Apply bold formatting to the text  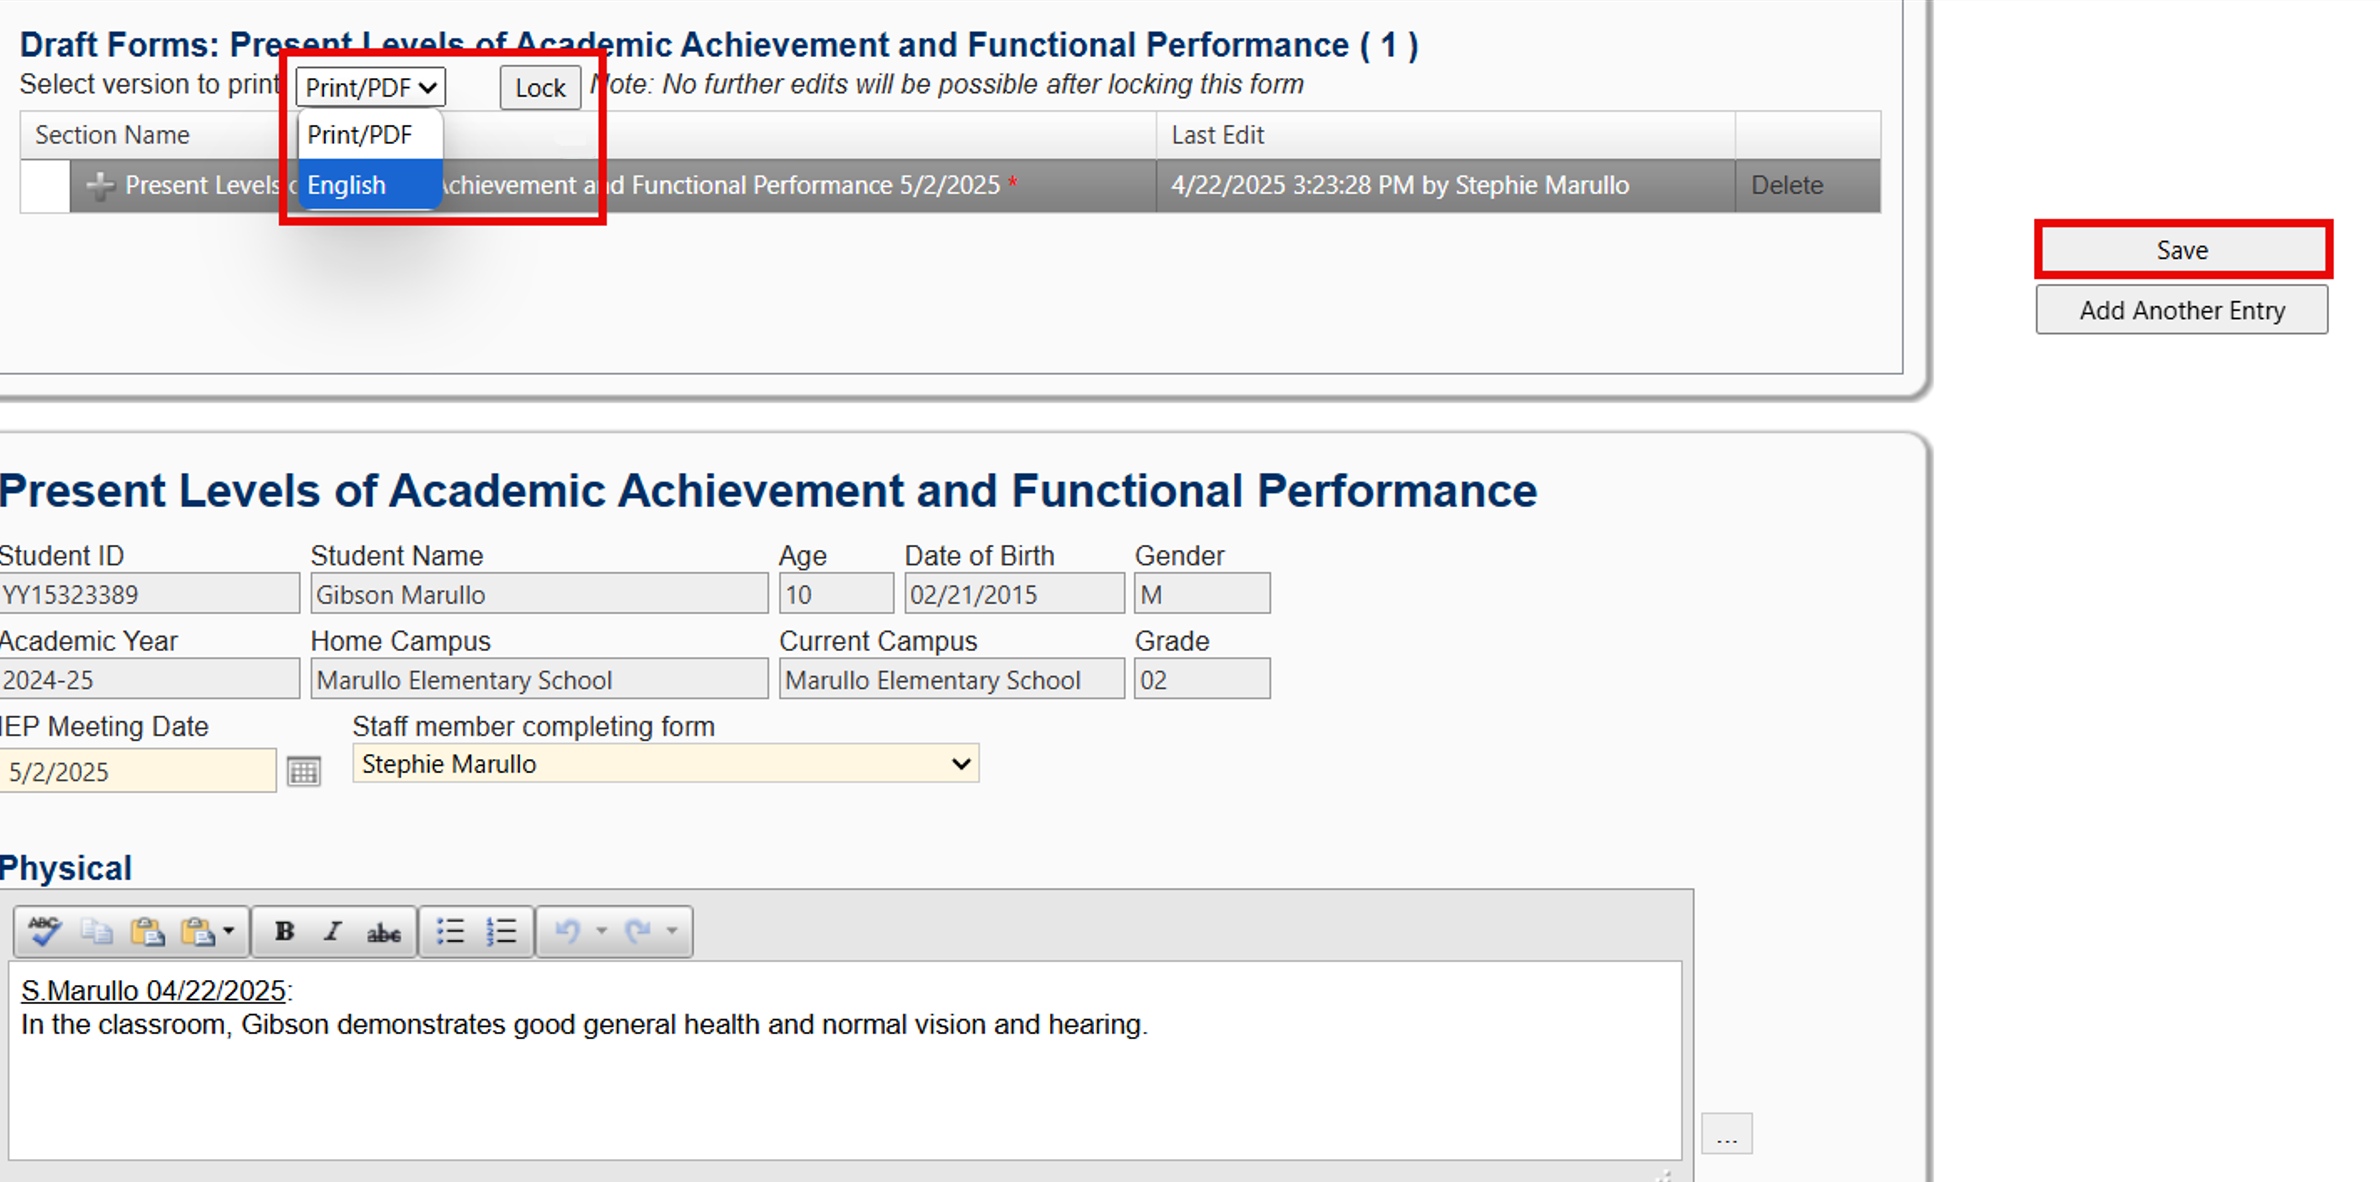[x=286, y=931]
